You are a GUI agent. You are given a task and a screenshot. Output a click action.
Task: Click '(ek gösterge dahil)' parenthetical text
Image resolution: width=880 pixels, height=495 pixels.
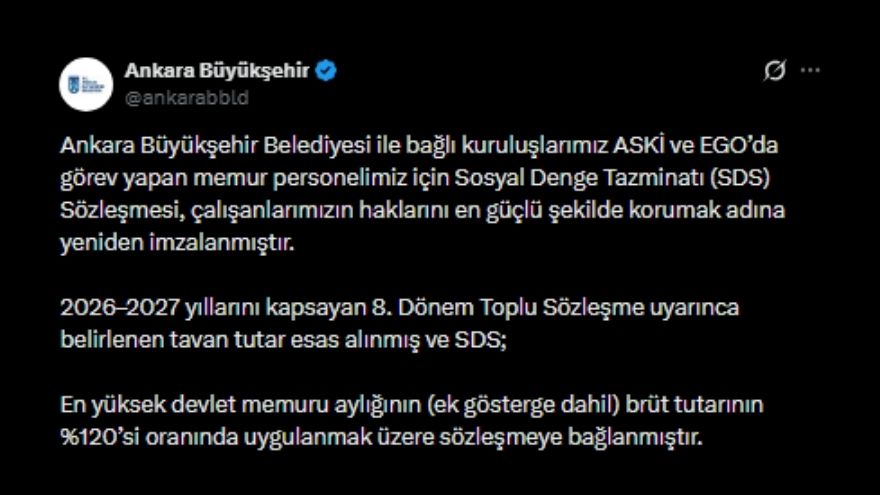pyautogui.click(x=523, y=405)
